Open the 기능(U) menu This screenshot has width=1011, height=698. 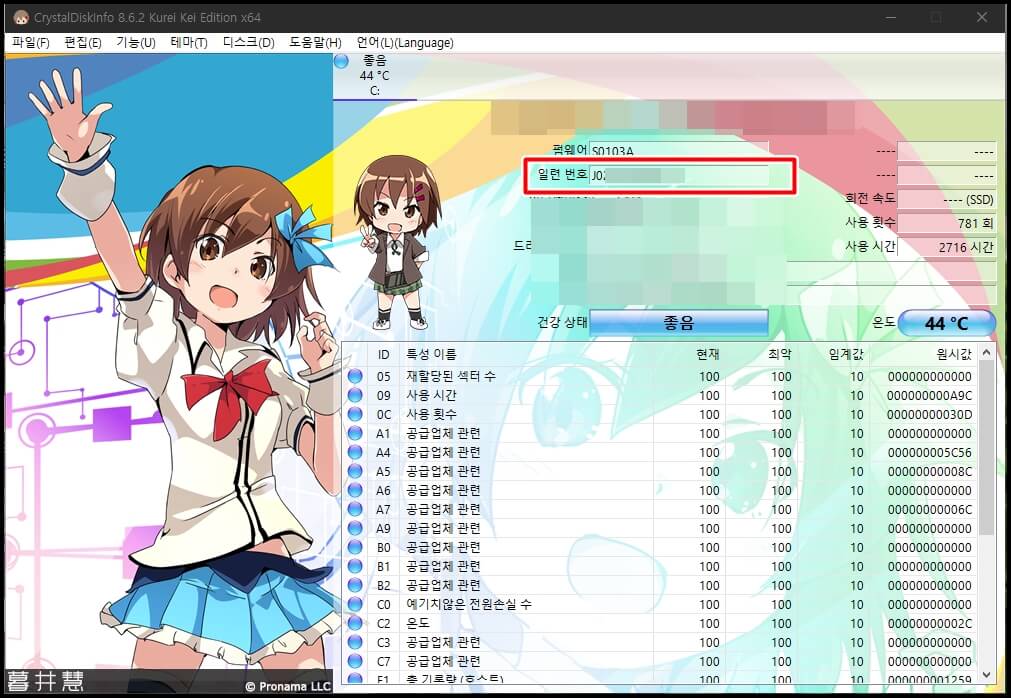click(x=135, y=43)
